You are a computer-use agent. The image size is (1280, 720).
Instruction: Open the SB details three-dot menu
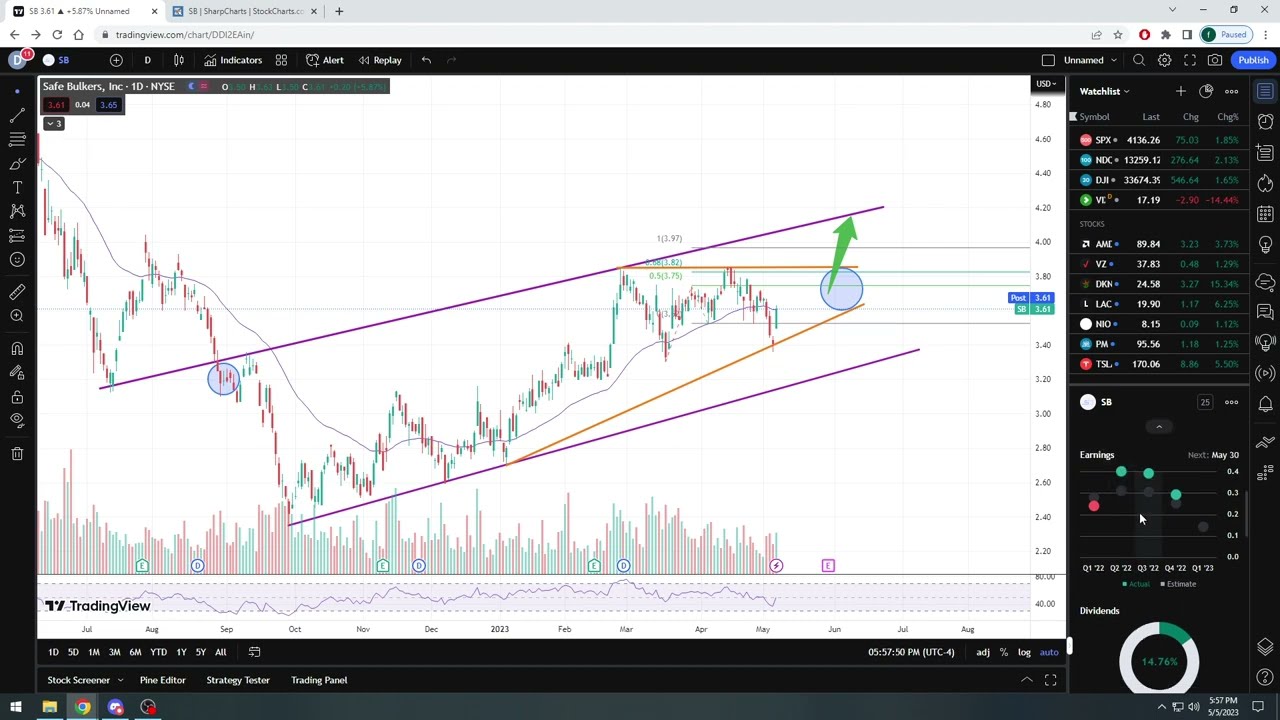[x=1232, y=402]
